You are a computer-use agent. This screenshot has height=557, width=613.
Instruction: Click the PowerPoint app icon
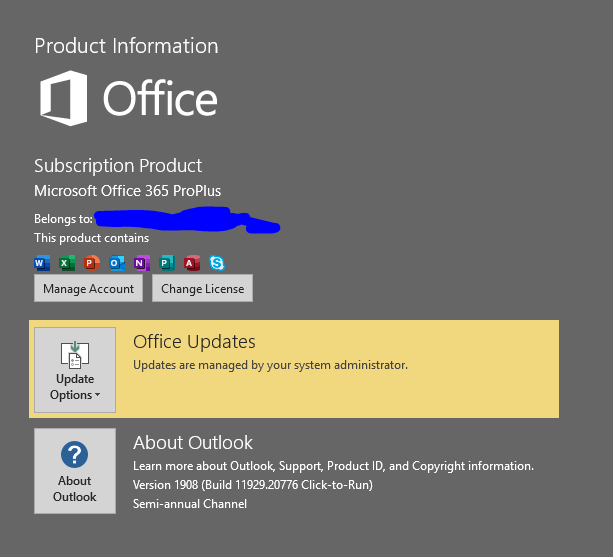tap(92, 263)
